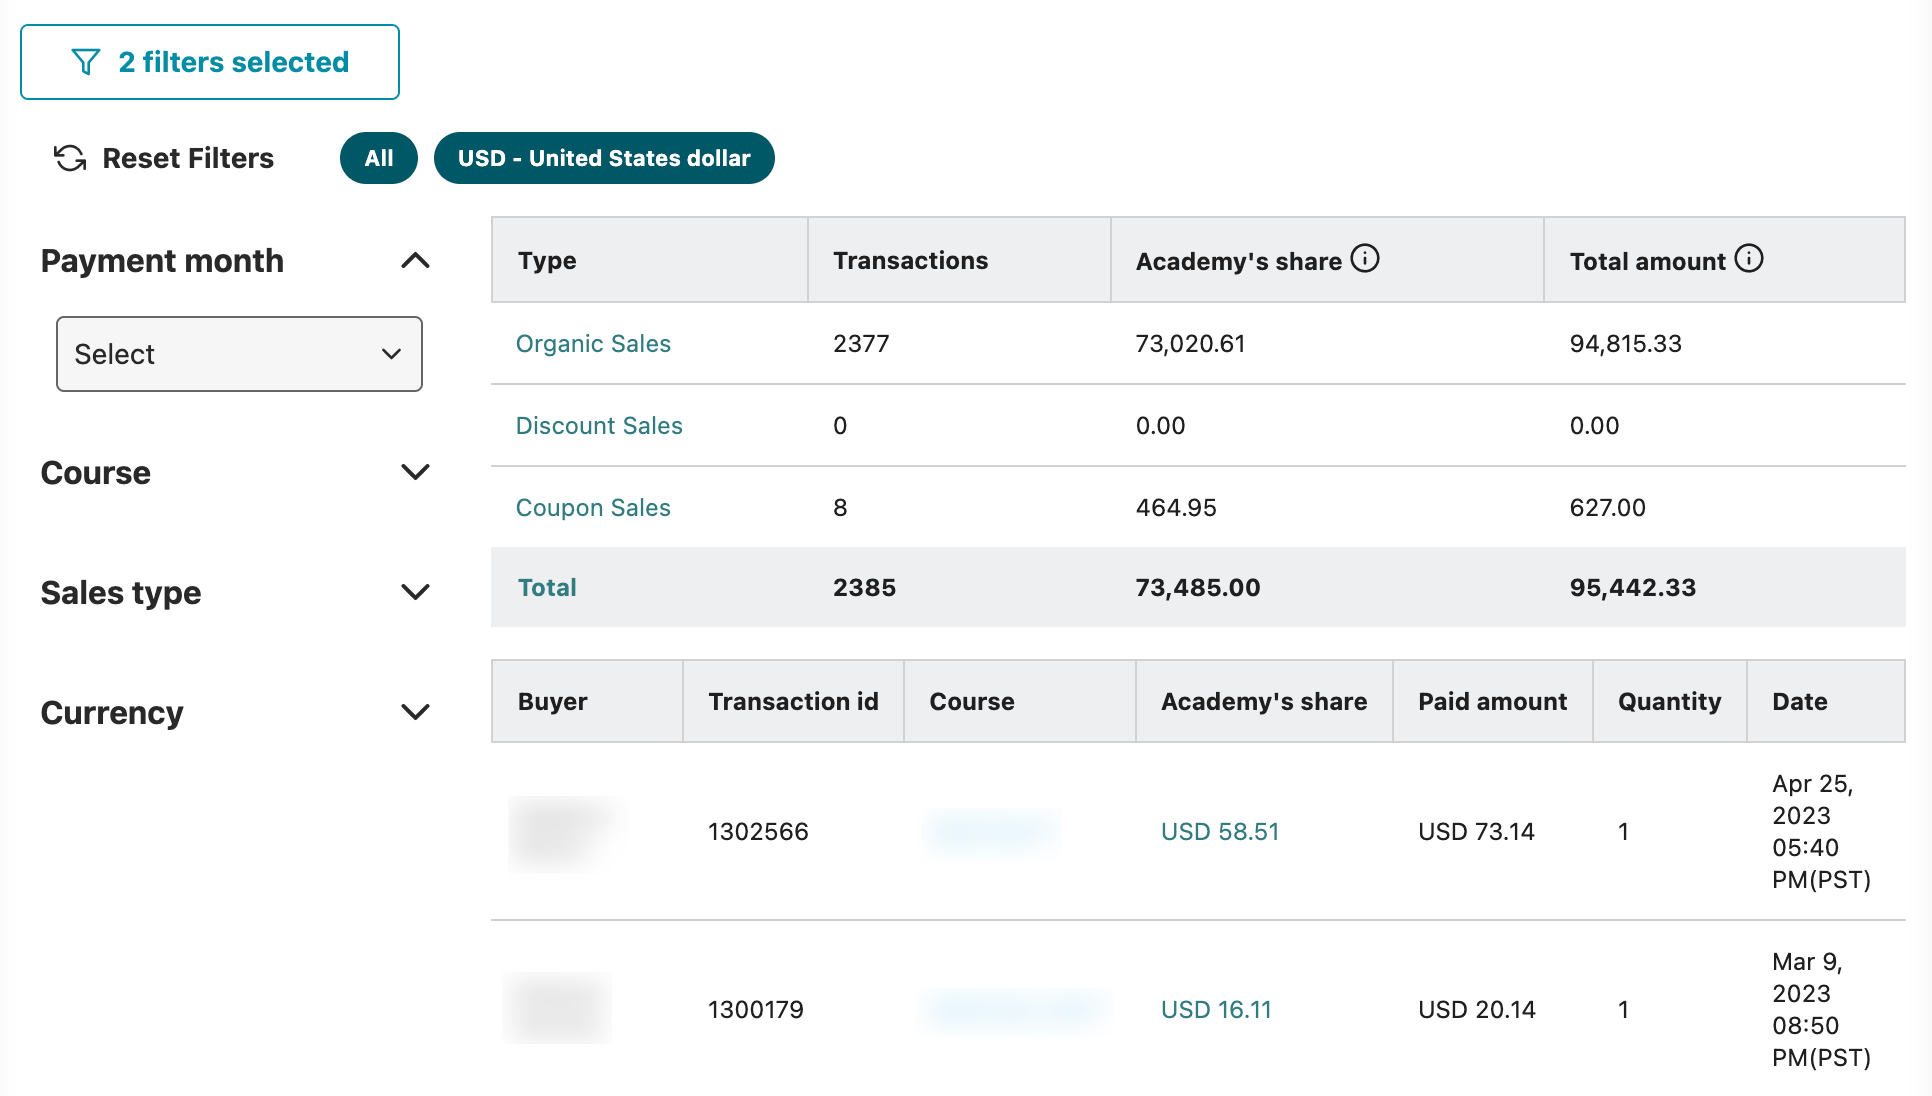Open blurred course link for transaction 1302566
Viewport: 1932px width, 1096px height.
[x=992, y=832]
